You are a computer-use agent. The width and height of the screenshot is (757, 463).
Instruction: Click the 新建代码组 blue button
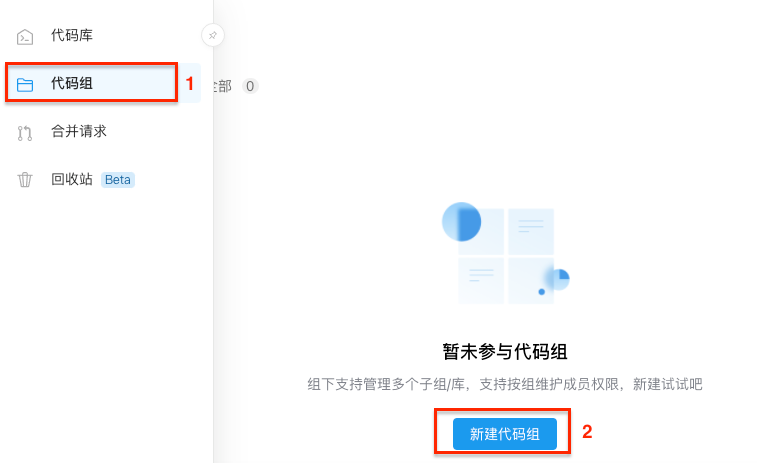(505, 434)
